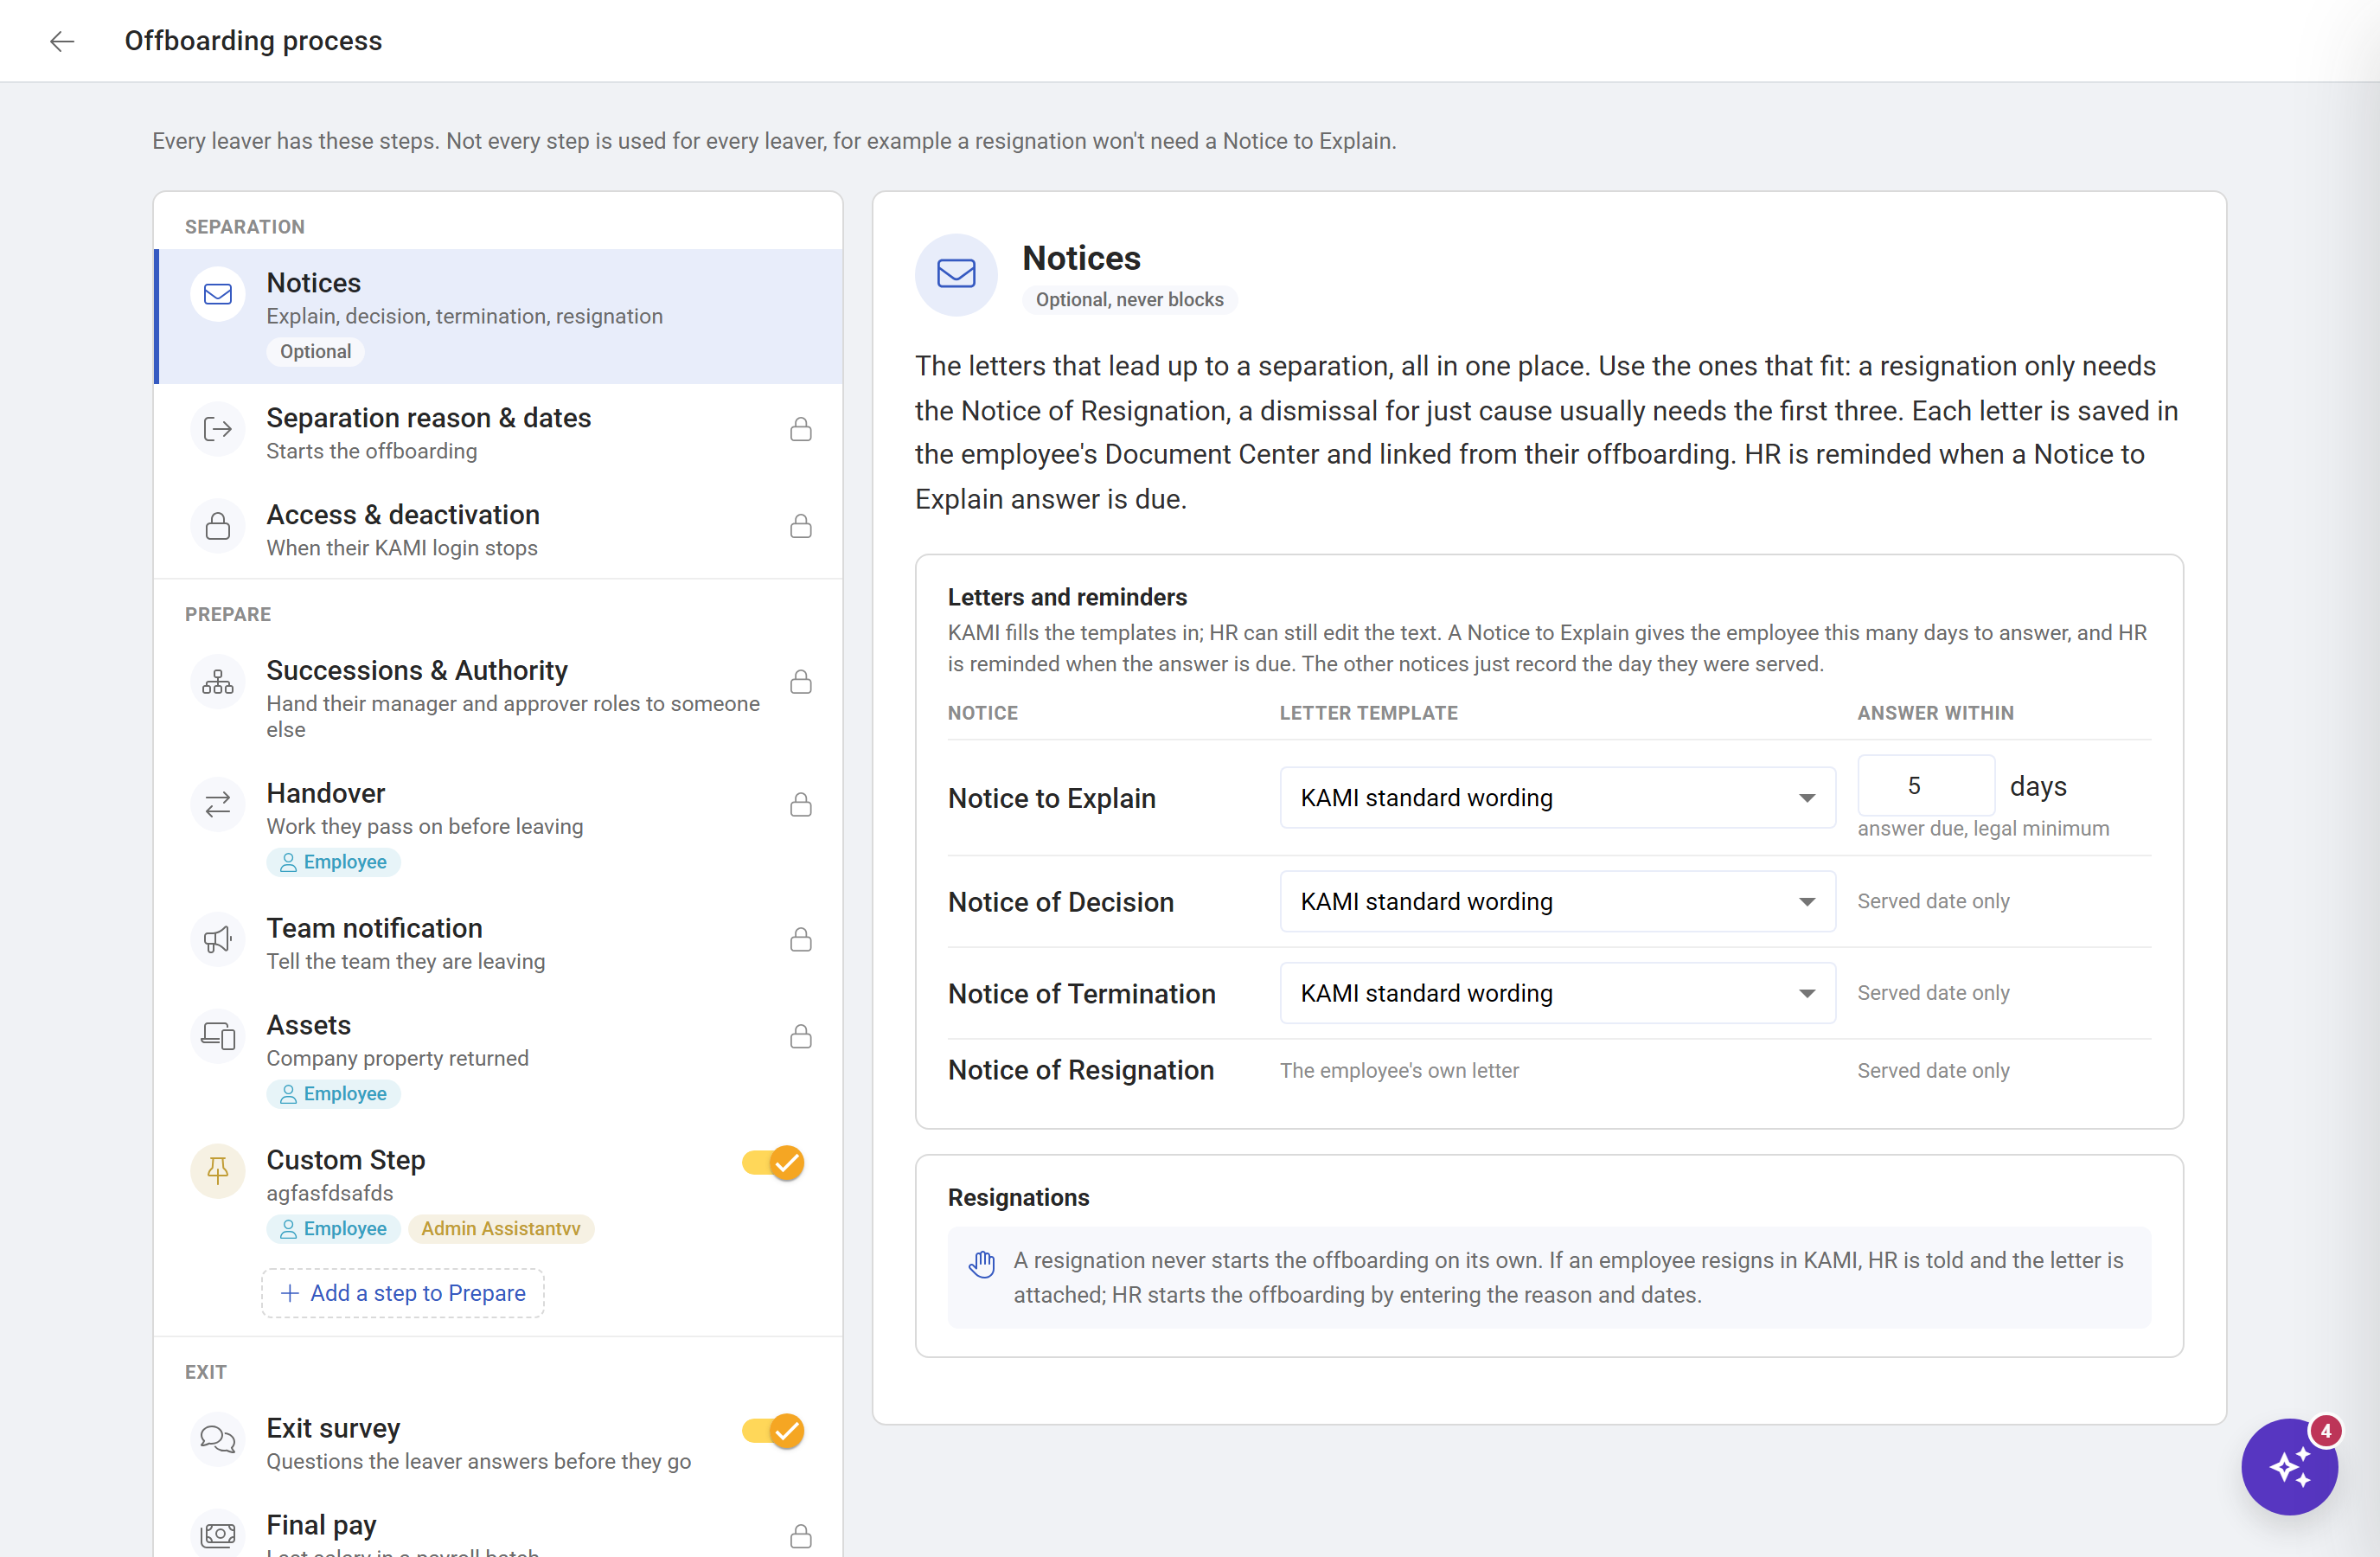Click the Team notification megaphone icon
2380x1557 pixels.
(x=218, y=940)
